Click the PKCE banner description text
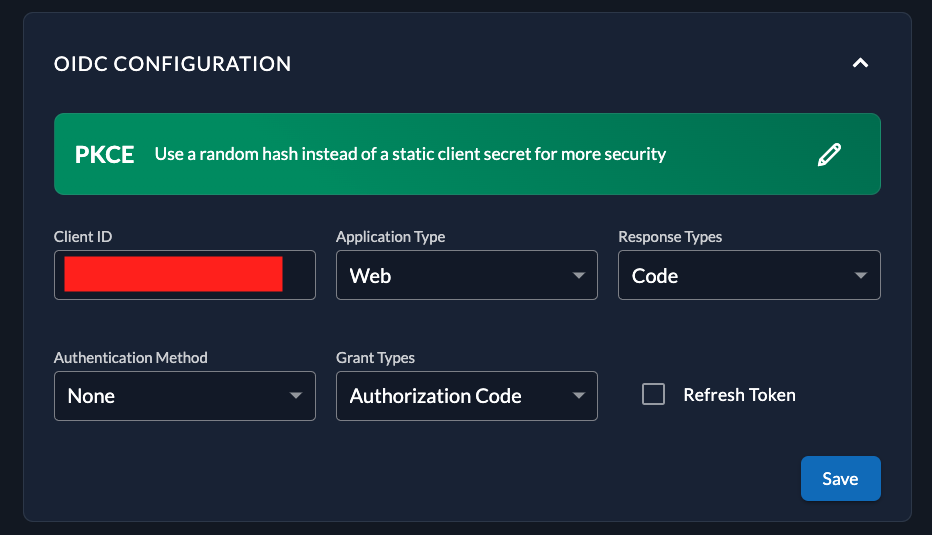 click(410, 155)
